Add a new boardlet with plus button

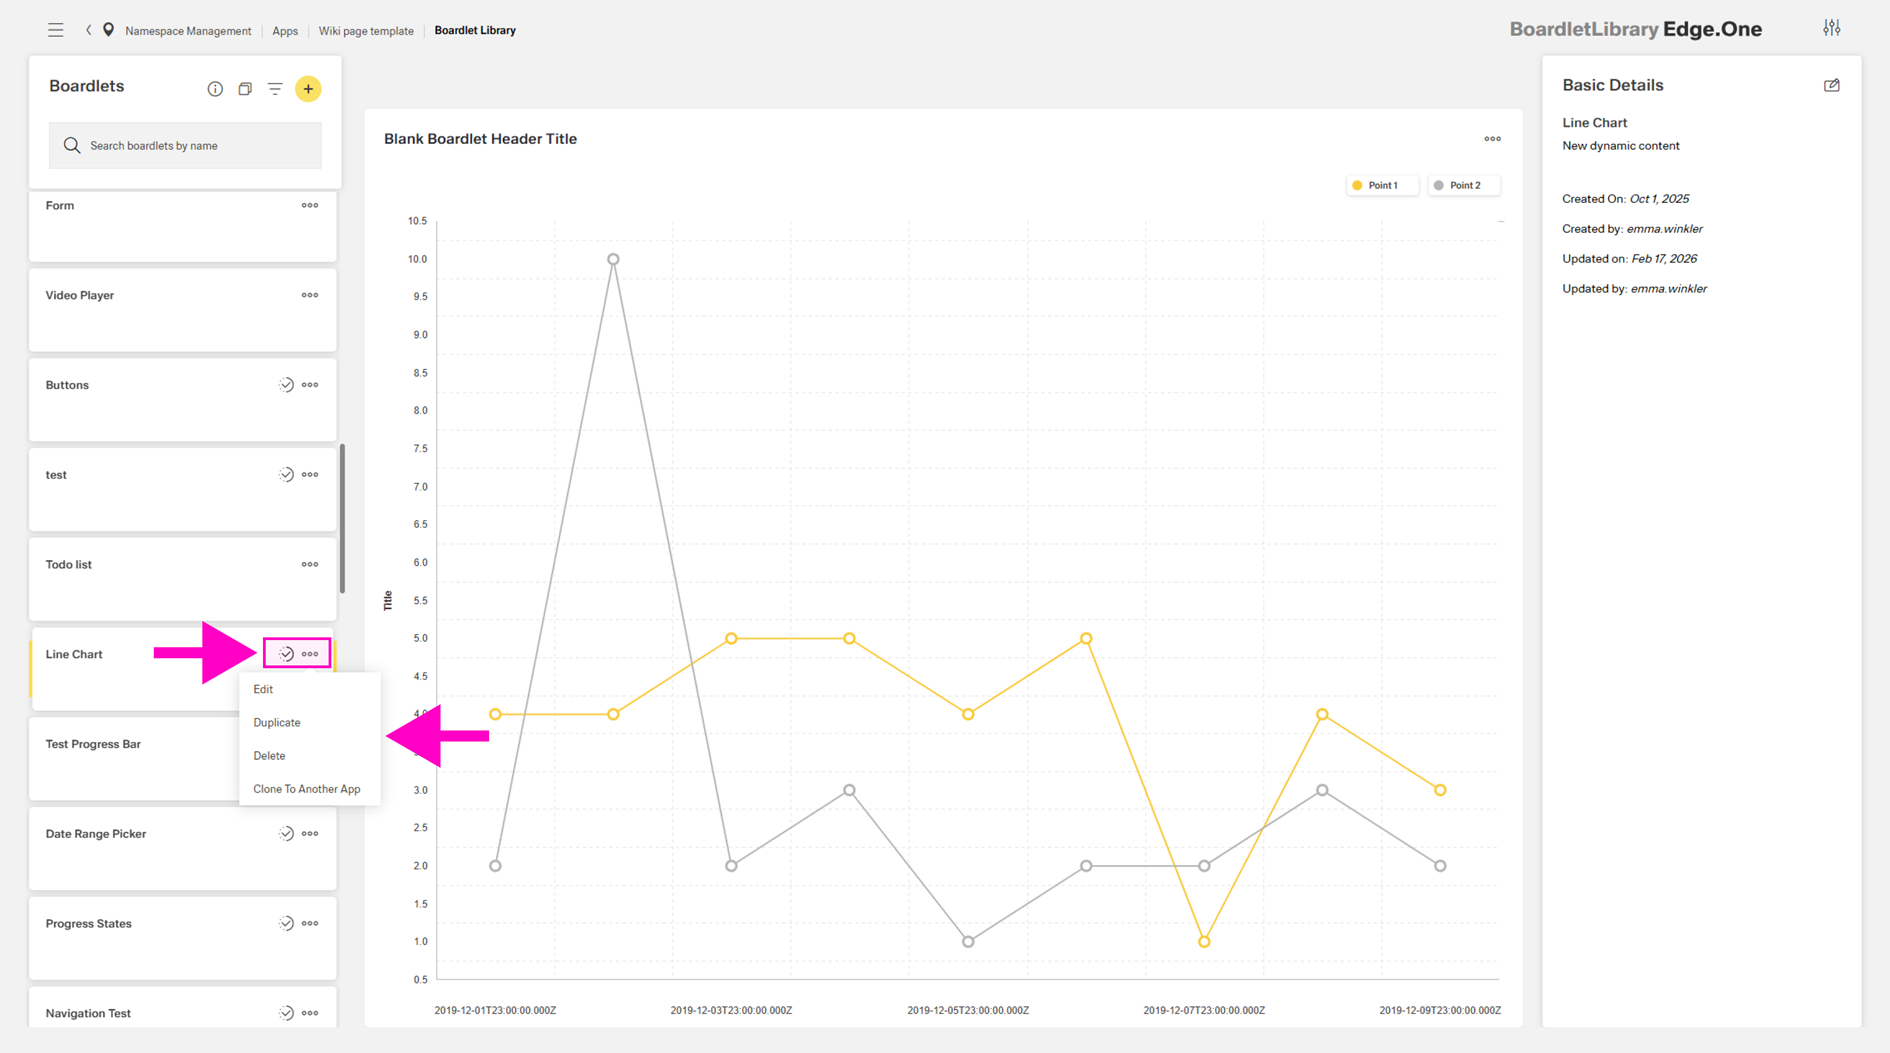308,89
